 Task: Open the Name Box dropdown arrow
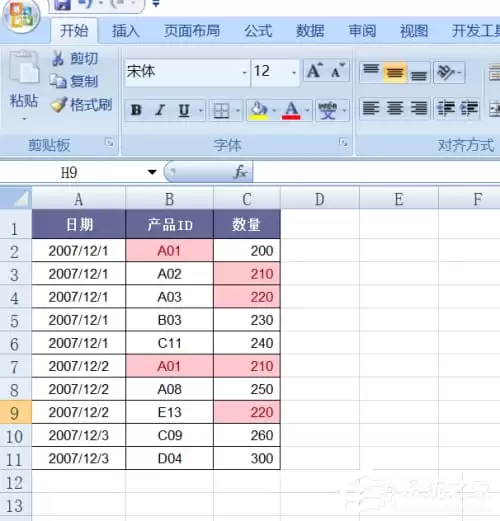[x=152, y=172]
